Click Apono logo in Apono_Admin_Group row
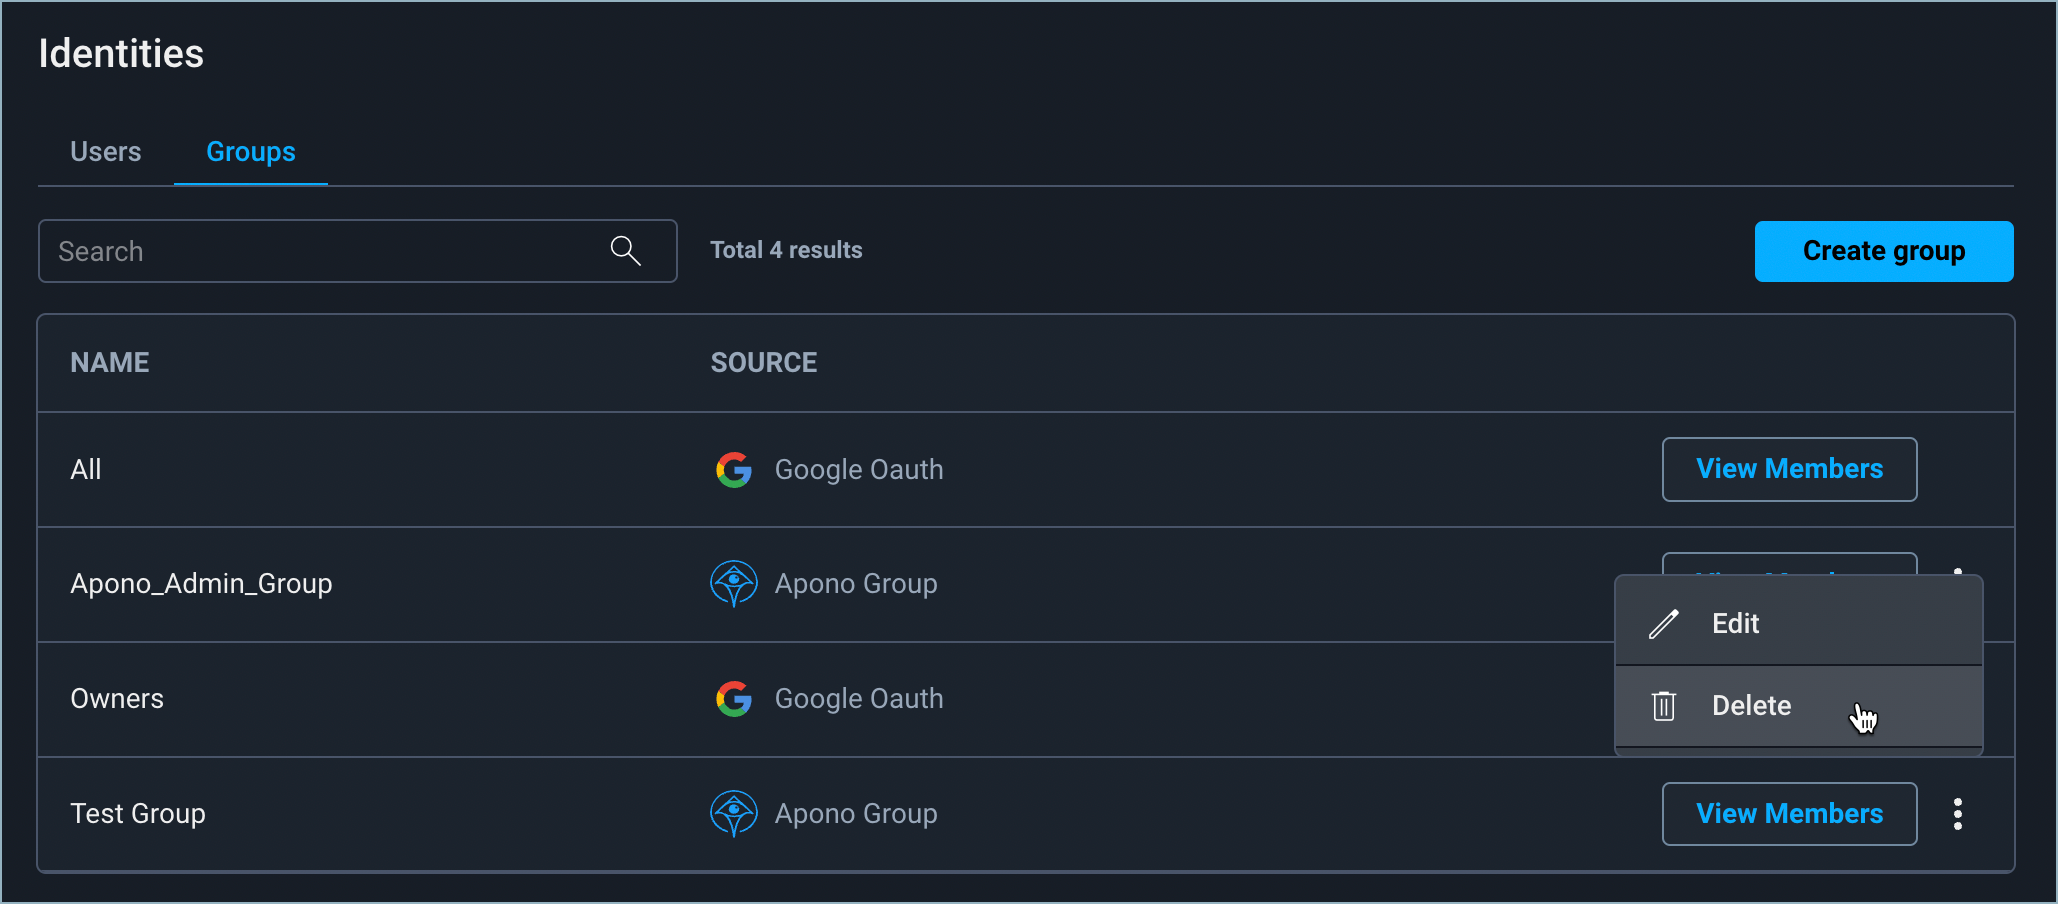Viewport: 2058px width, 904px height. (733, 584)
